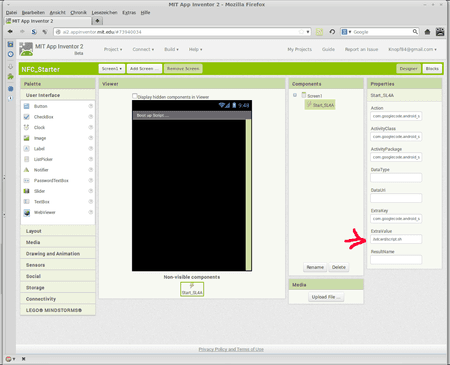This screenshot has width=450, height=365.
Task: Open help for WebViewer component
Action: coord(90,212)
